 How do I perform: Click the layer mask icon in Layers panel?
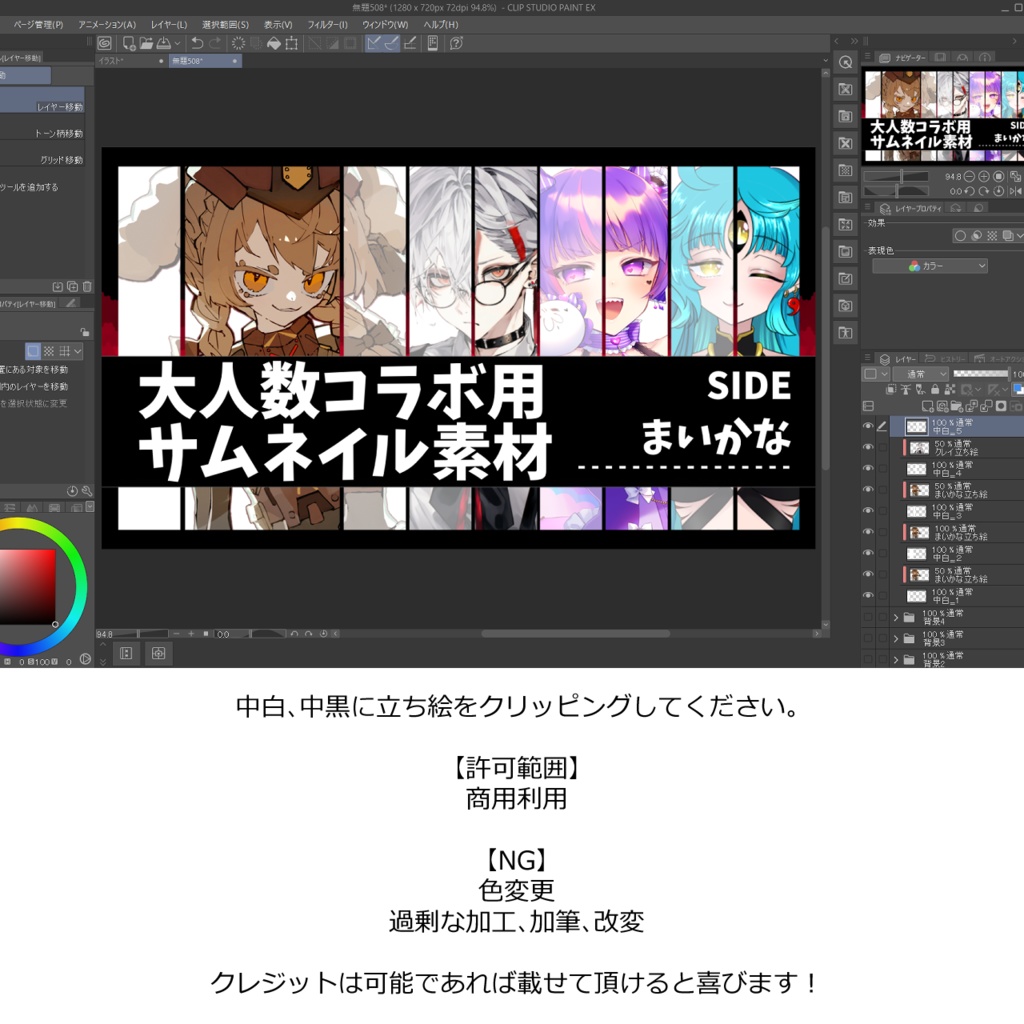point(999,406)
